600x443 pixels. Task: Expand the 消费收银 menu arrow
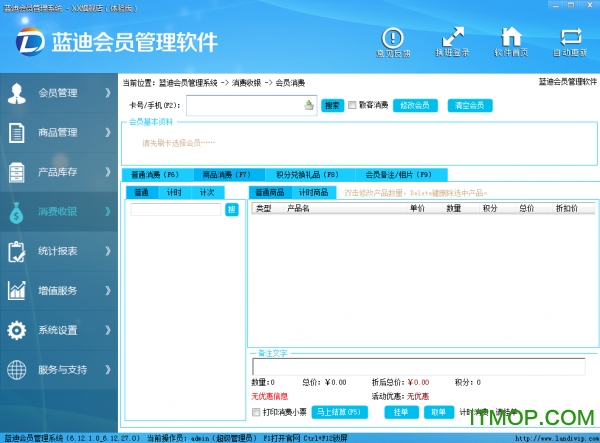[108, 212]
